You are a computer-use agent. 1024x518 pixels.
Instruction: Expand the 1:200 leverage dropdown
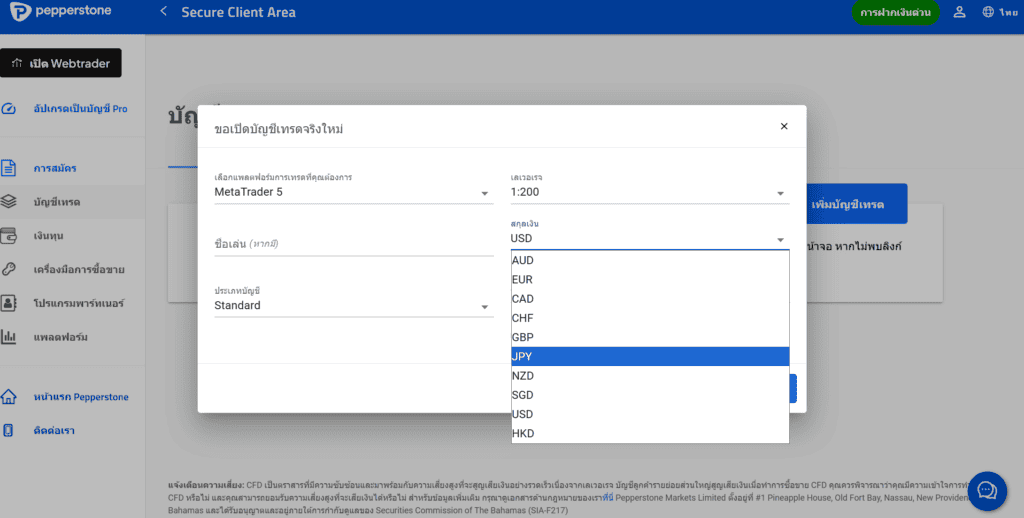tap(649, 192)
